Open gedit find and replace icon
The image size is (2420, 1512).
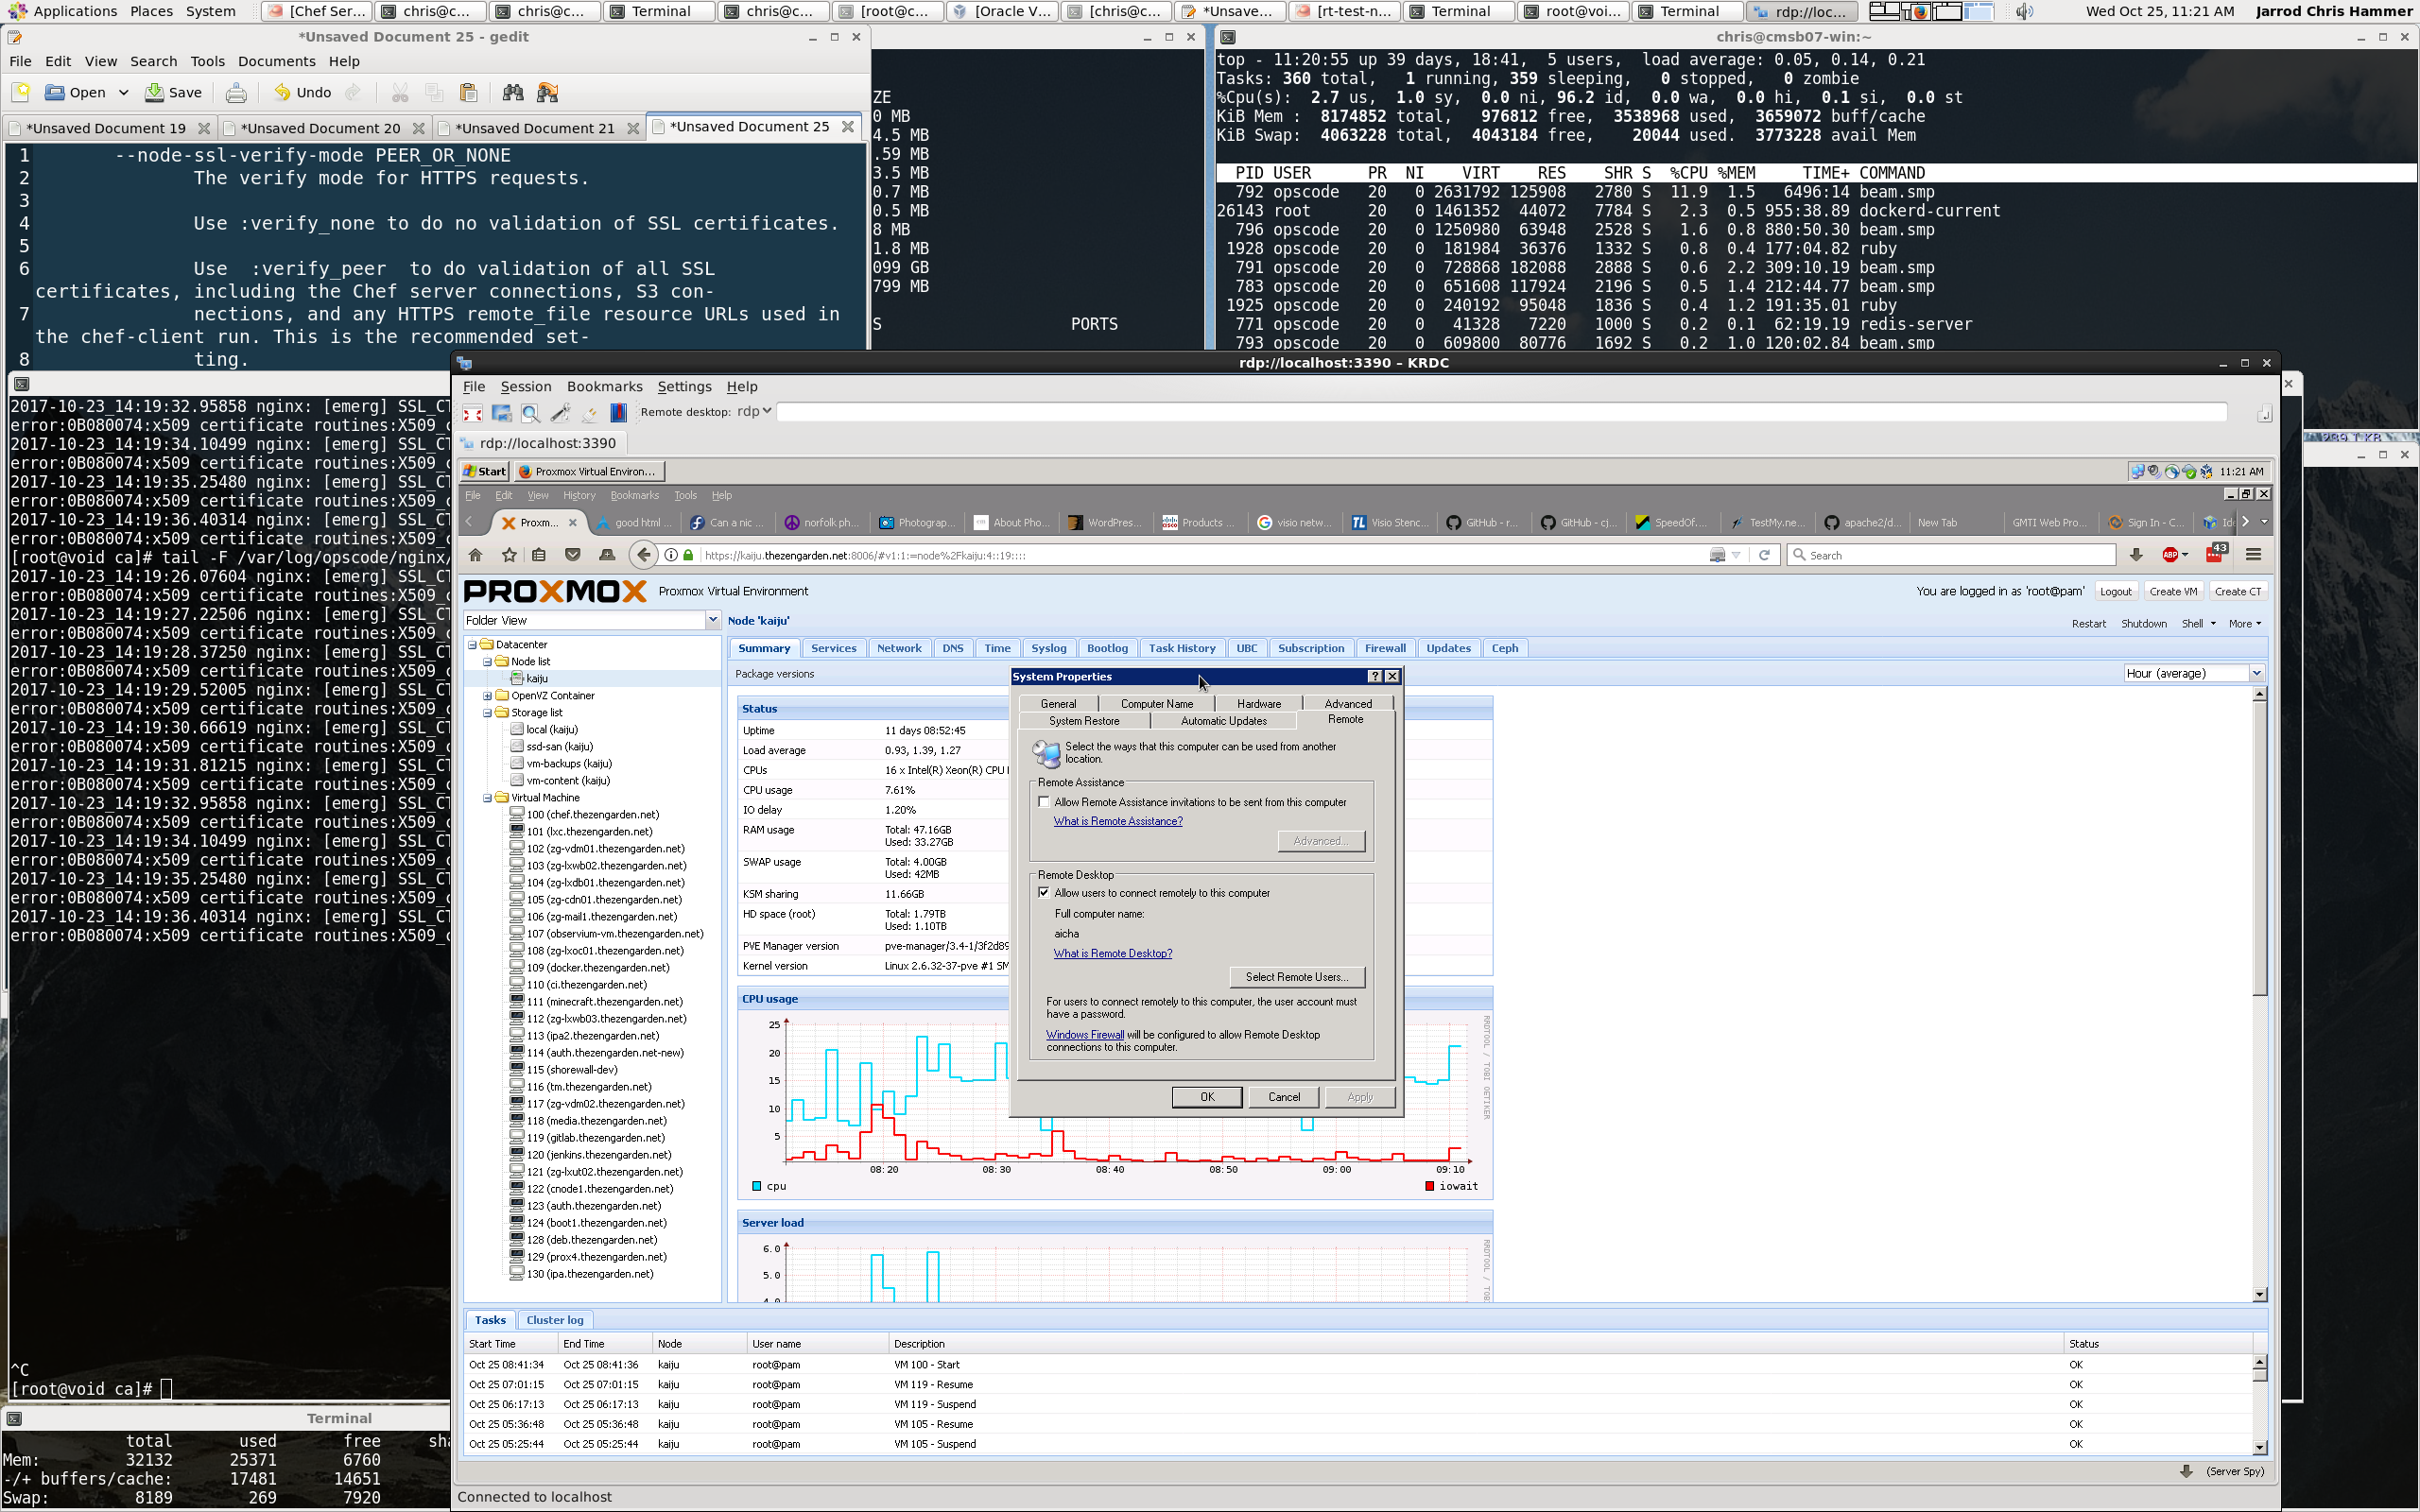tap(547, 93)
